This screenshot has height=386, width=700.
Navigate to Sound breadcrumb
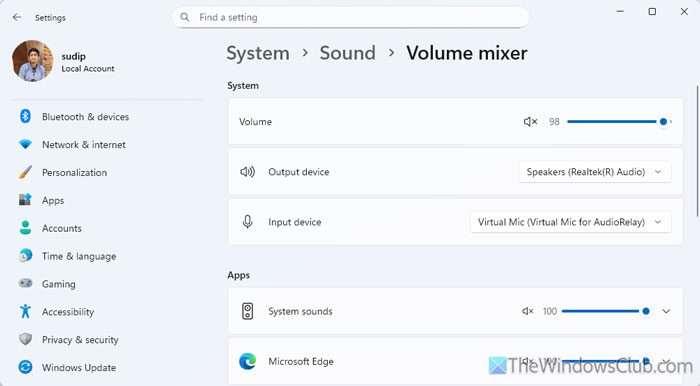(347, 53)
